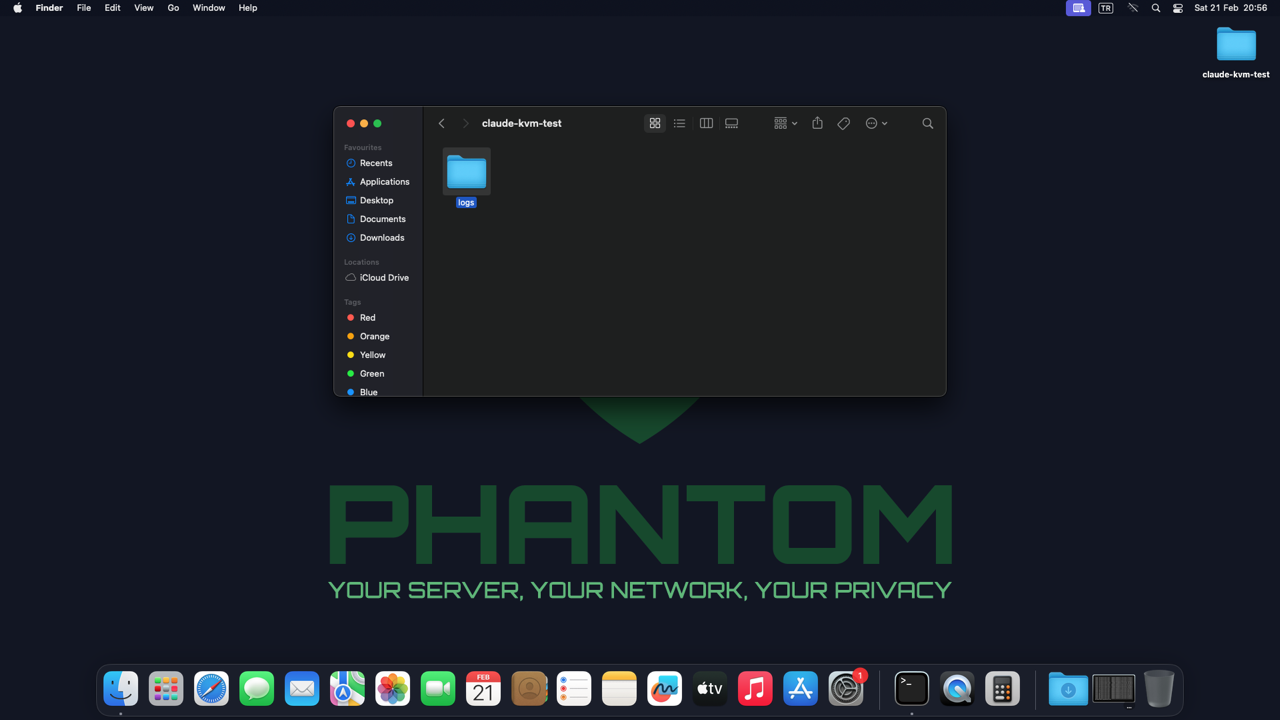The height and width of the screenshot is (720, 1280).
Task: Switch Finder to gallery view
Action: click(x=732, y=123)
